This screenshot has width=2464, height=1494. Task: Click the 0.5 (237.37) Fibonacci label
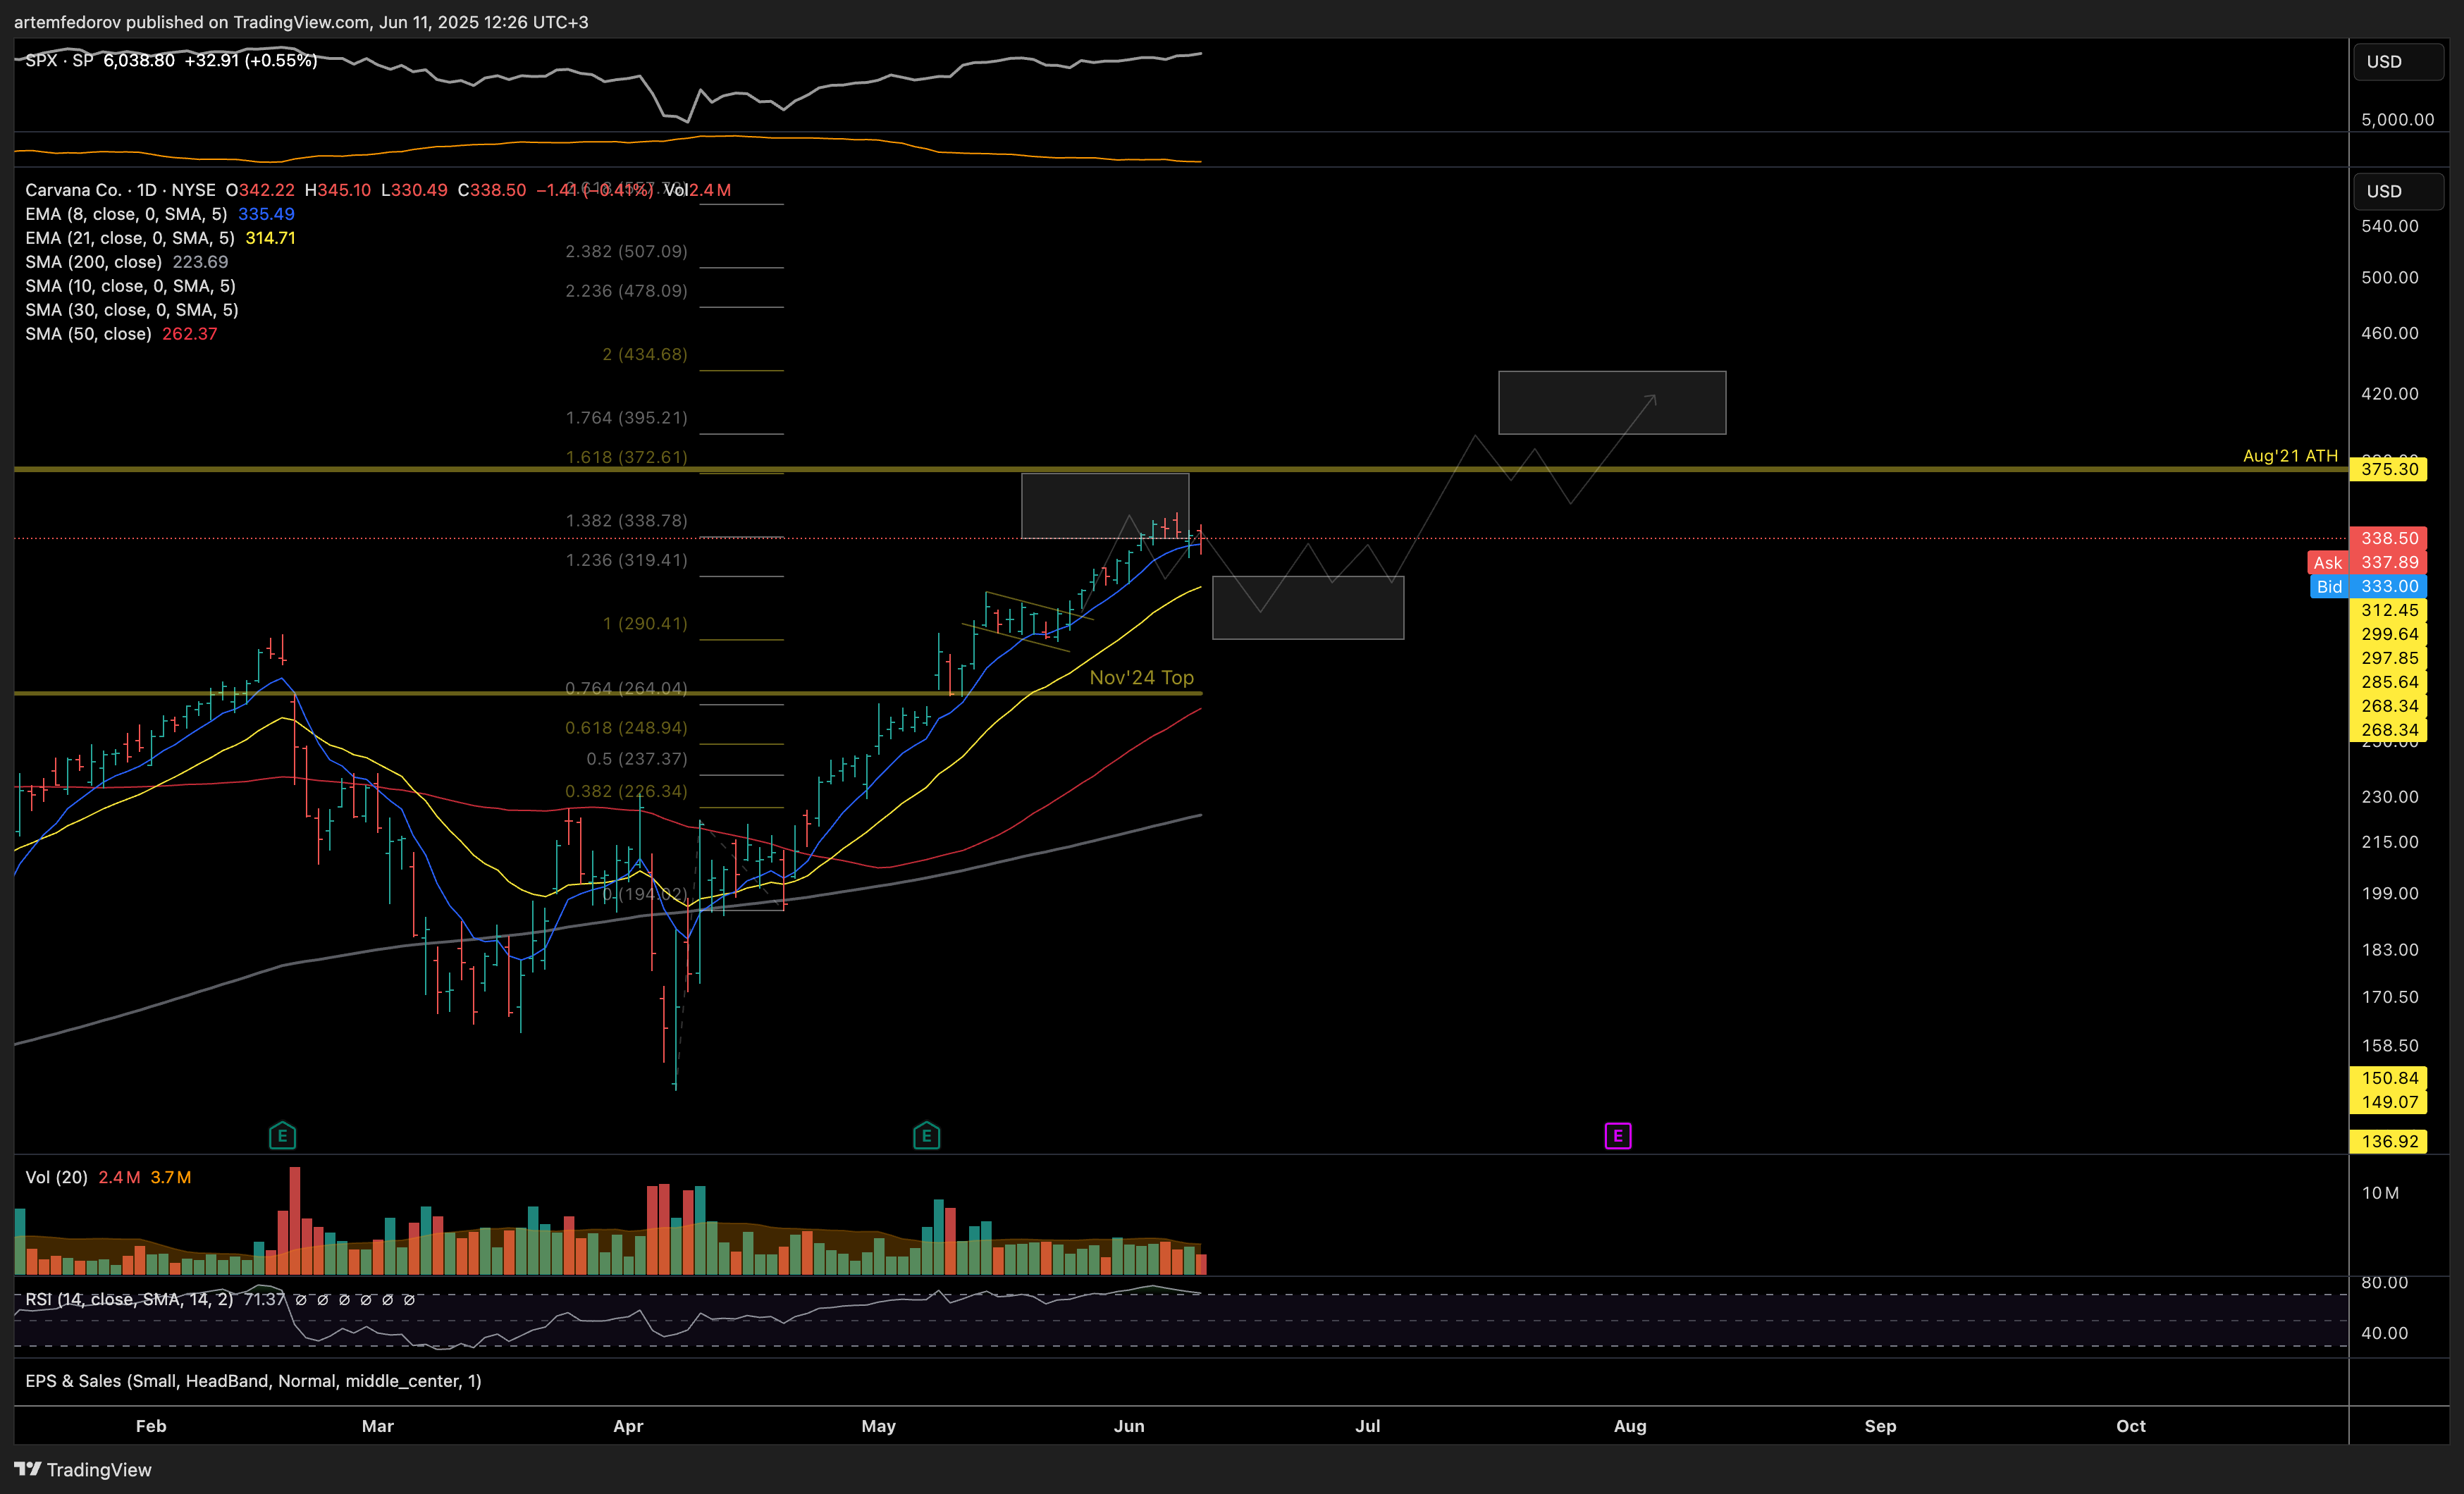[x=636, y=759]
